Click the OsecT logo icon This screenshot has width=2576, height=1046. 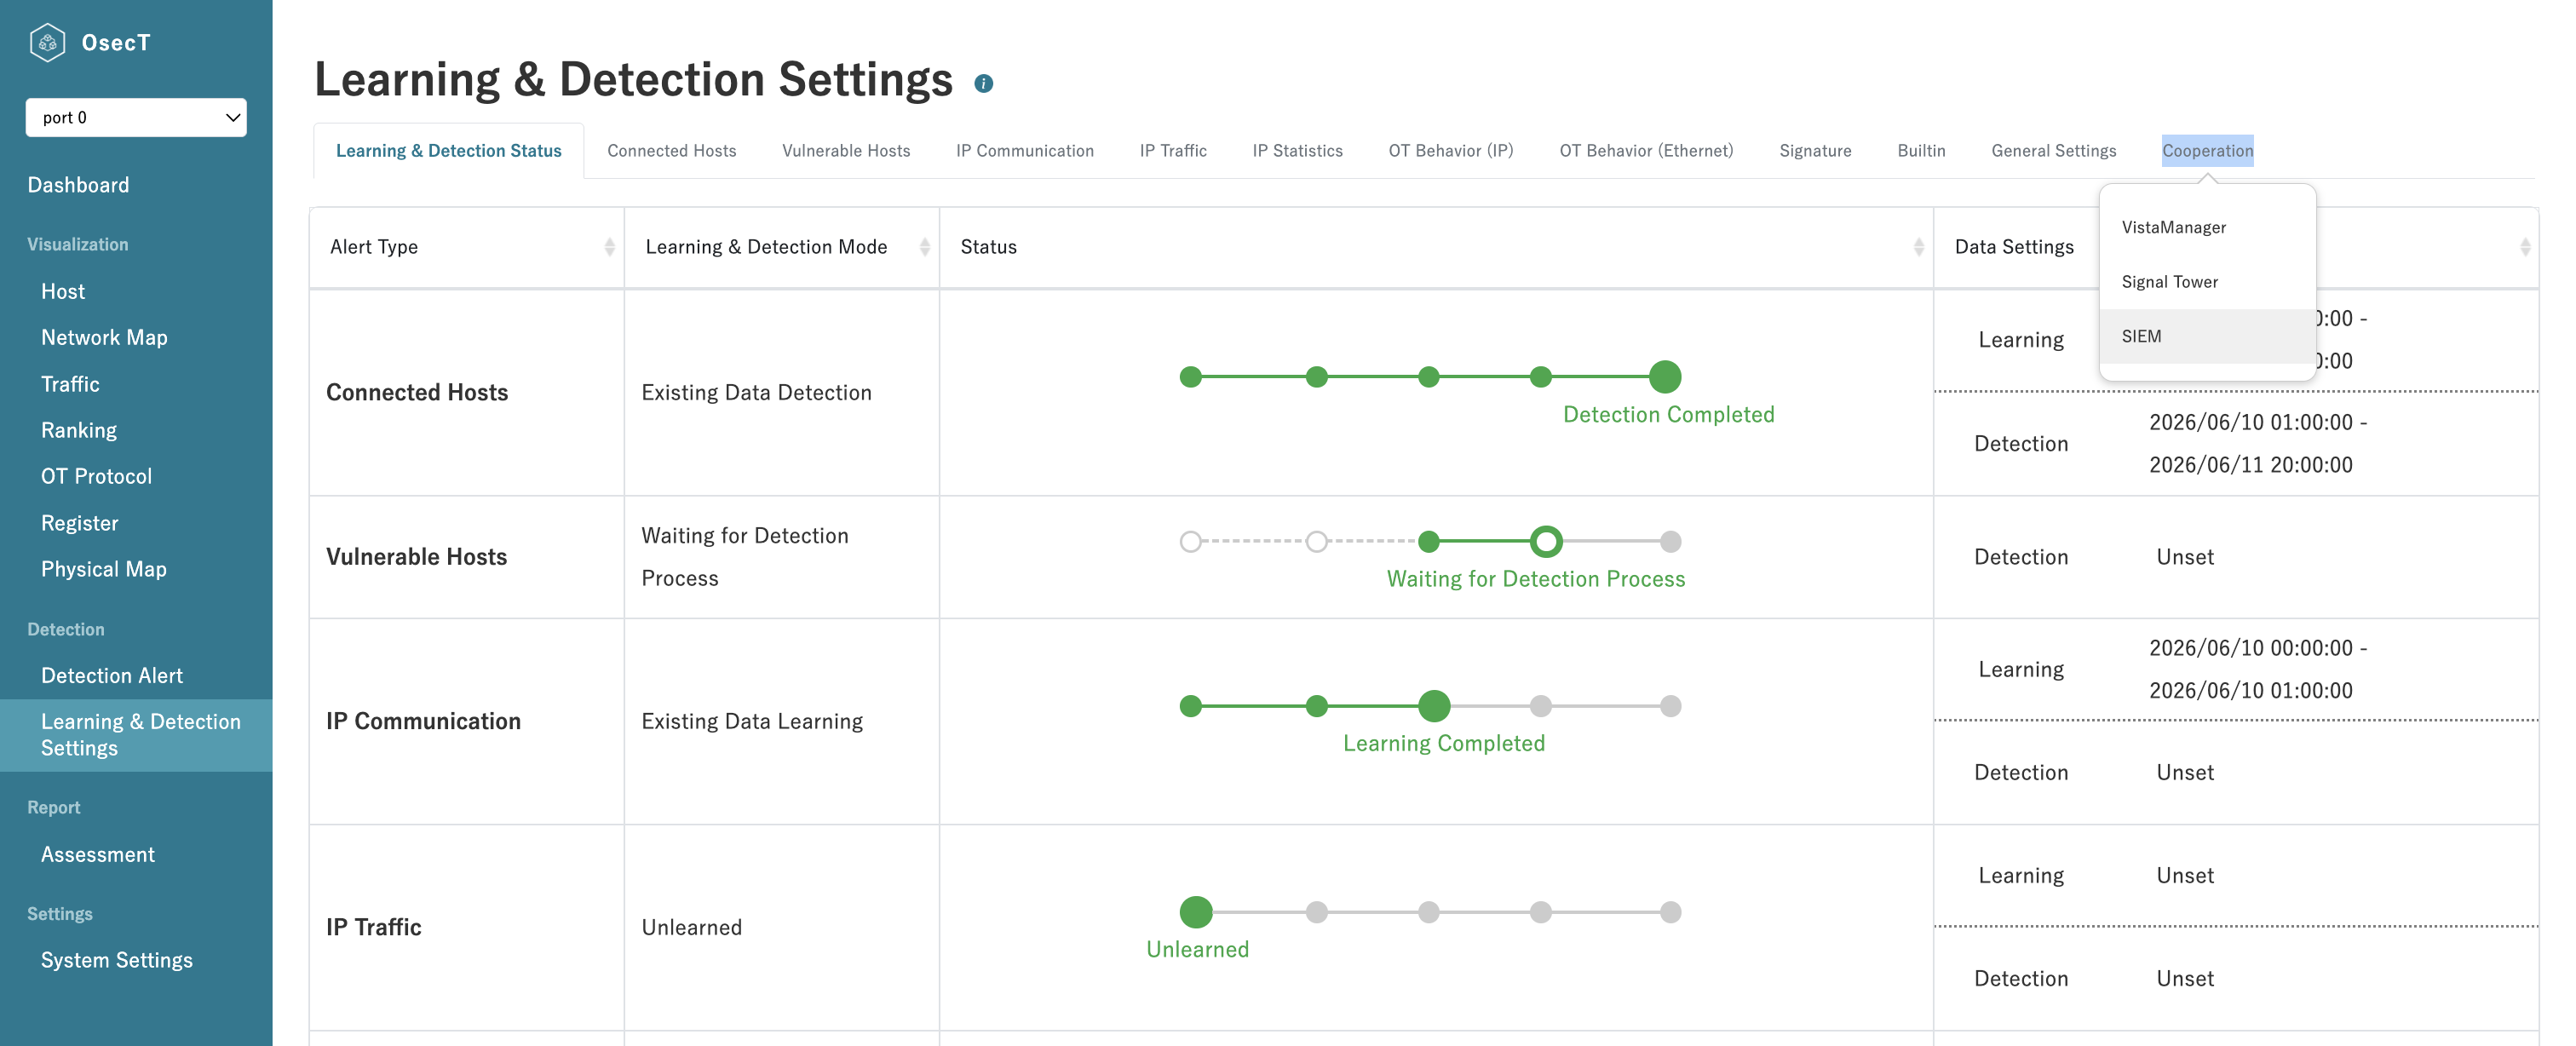[x=47, y=42]
